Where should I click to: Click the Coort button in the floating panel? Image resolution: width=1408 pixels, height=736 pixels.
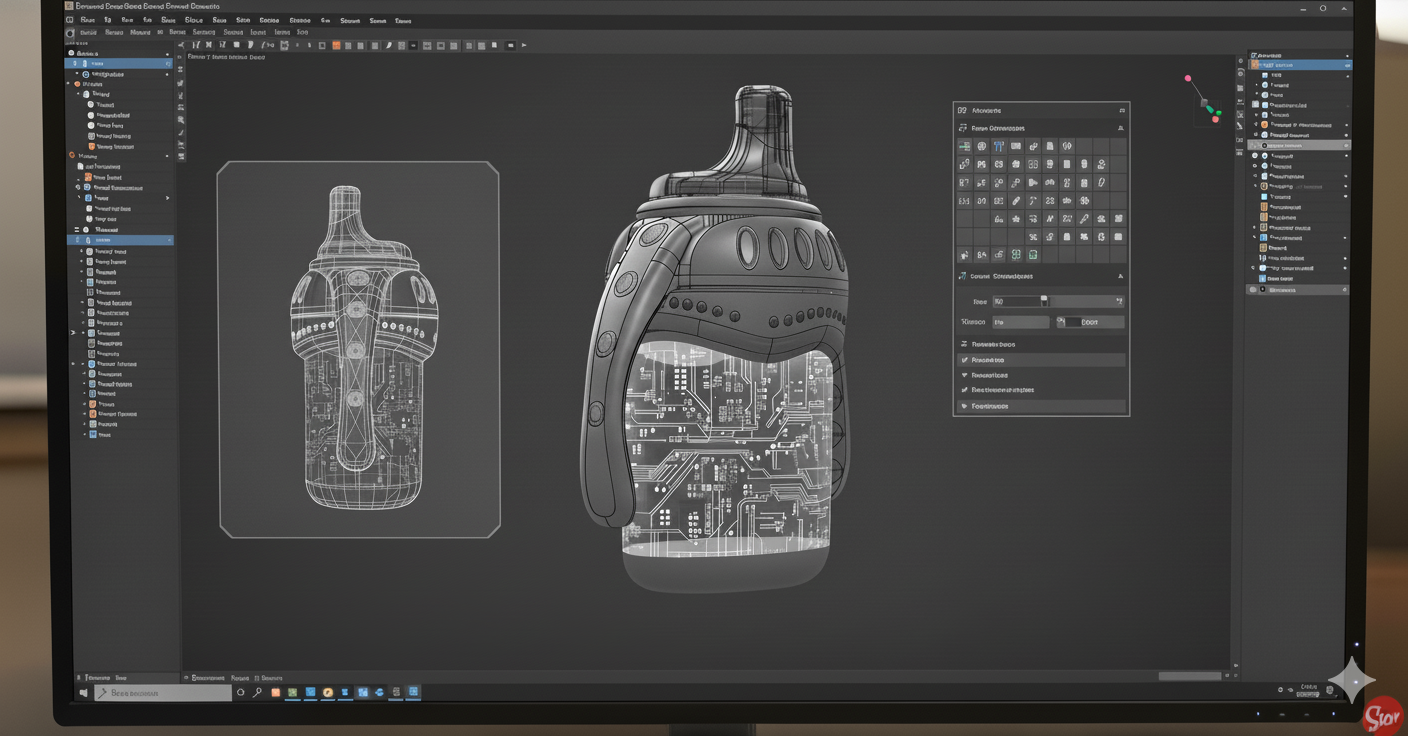point(1089,322)
